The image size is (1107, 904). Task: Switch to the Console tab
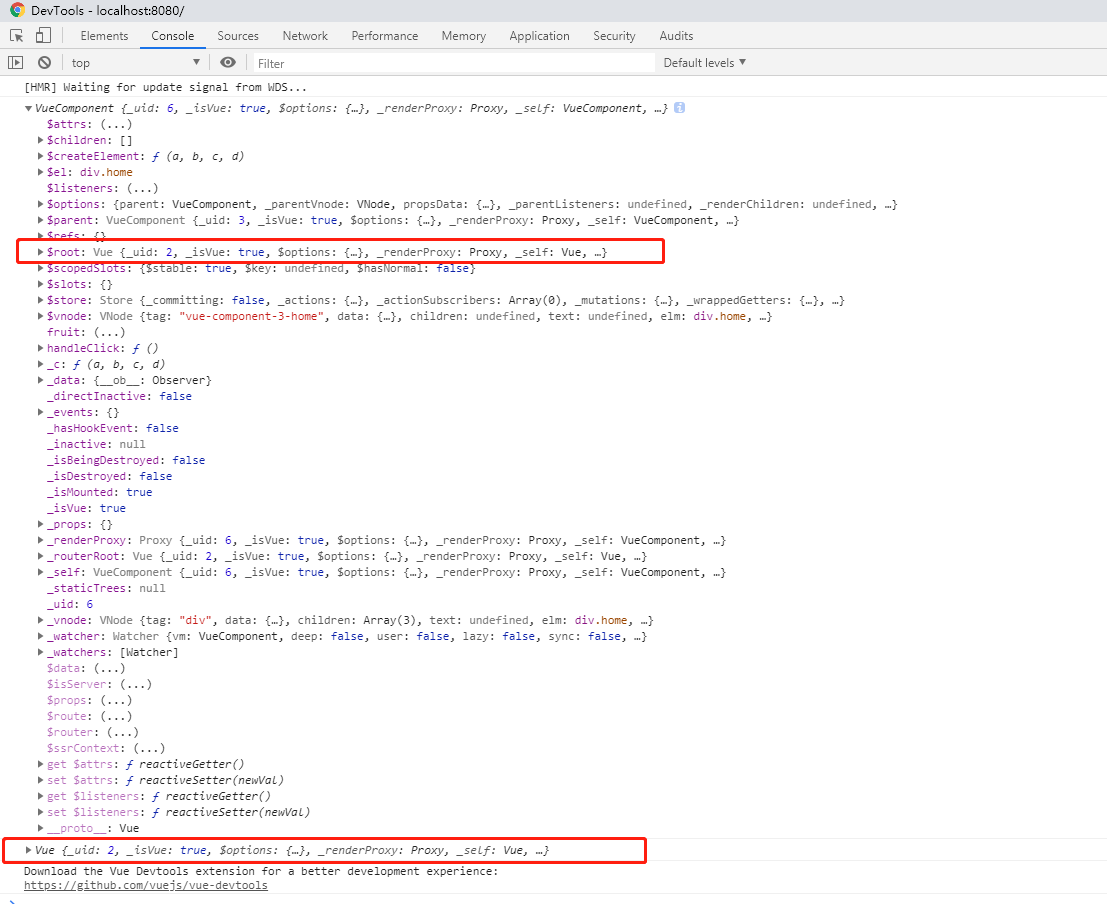[x=172, y=36]
